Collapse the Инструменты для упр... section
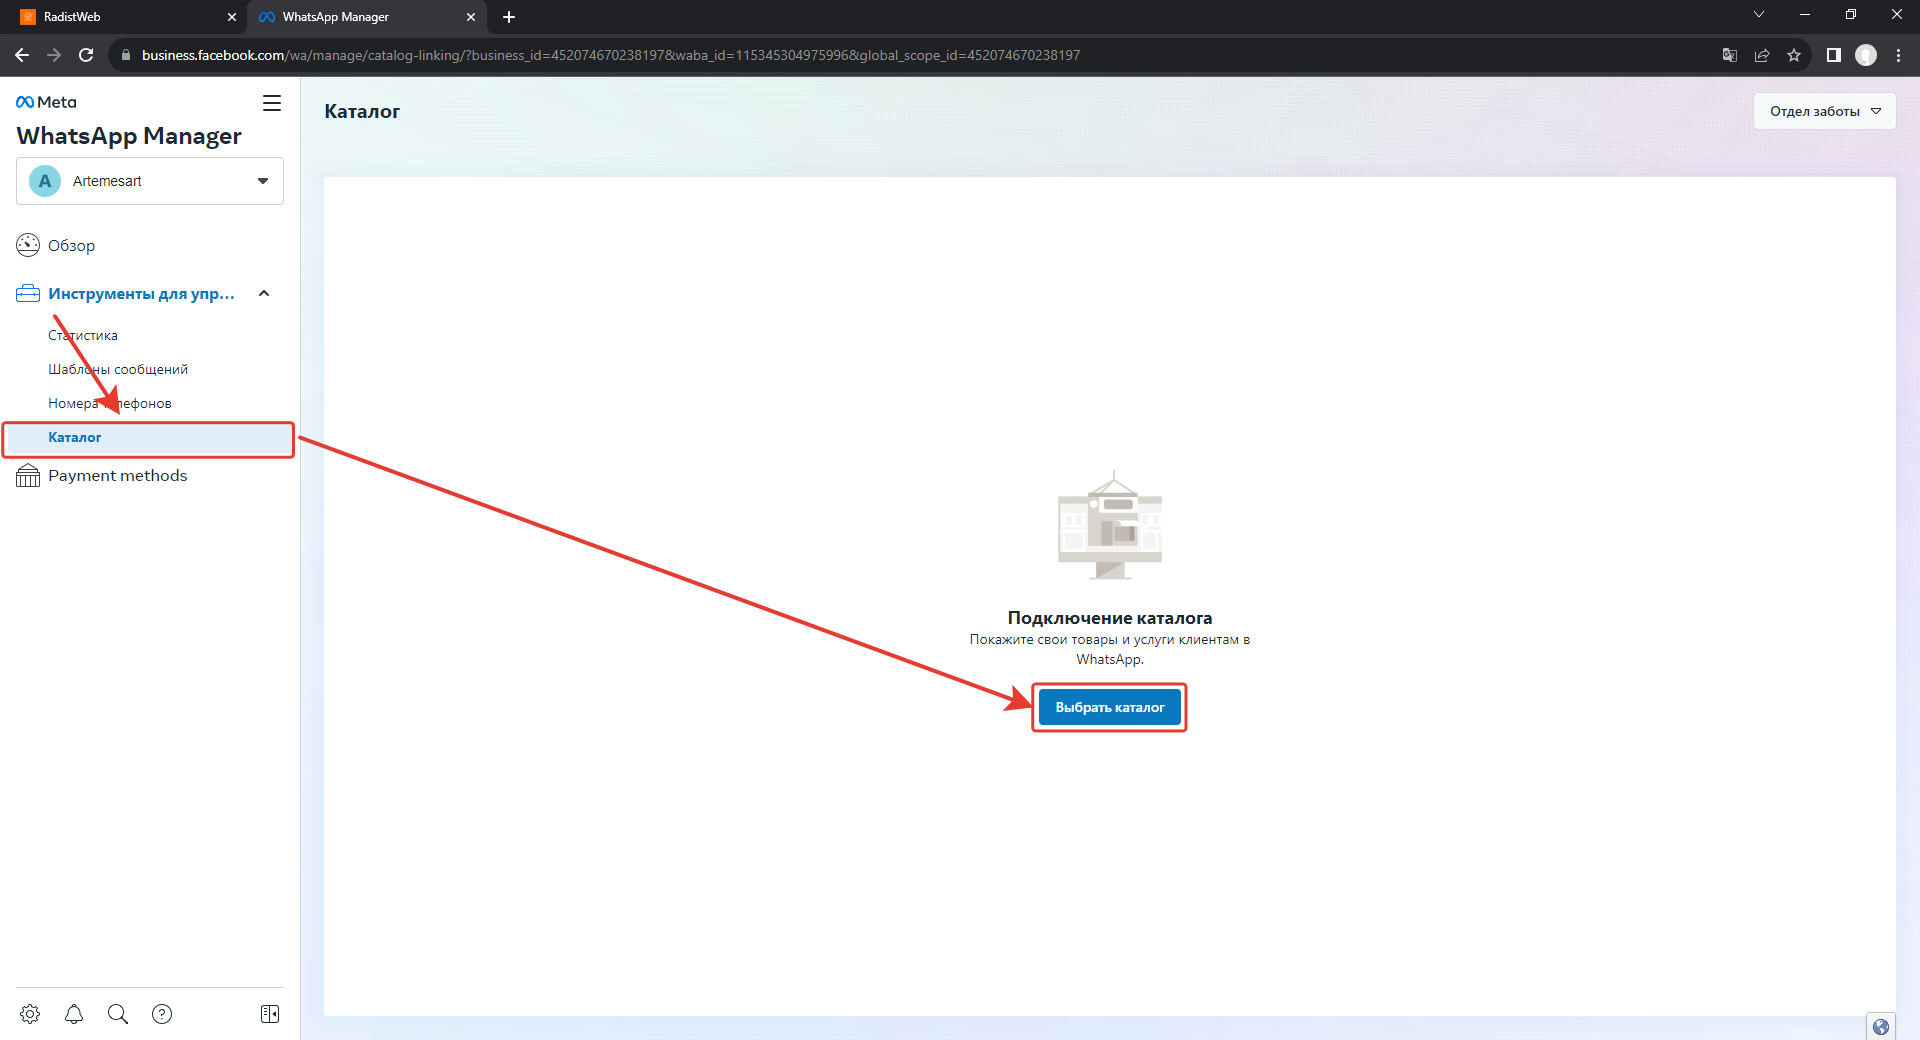The height and width of the screenshot is (1040, 1920). pos(264,294)
